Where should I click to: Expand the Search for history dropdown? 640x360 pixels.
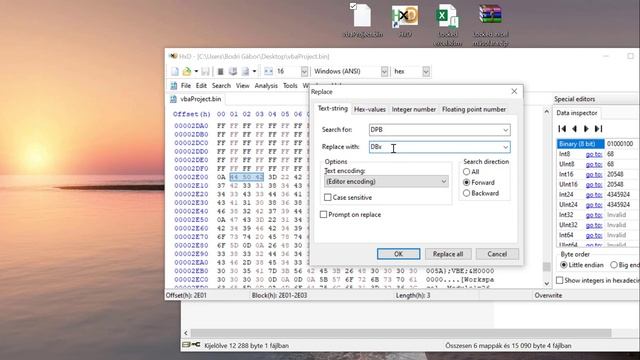pos(506,130)
